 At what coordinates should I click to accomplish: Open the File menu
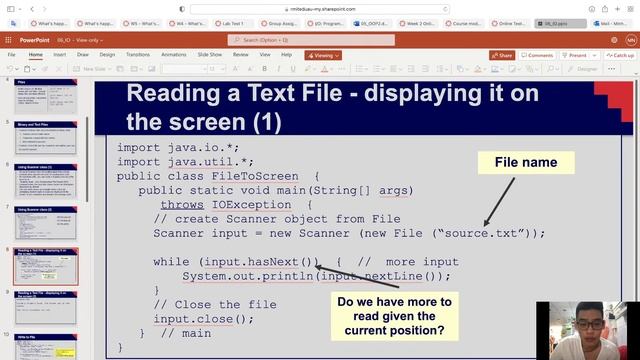[x=11, y=55]
